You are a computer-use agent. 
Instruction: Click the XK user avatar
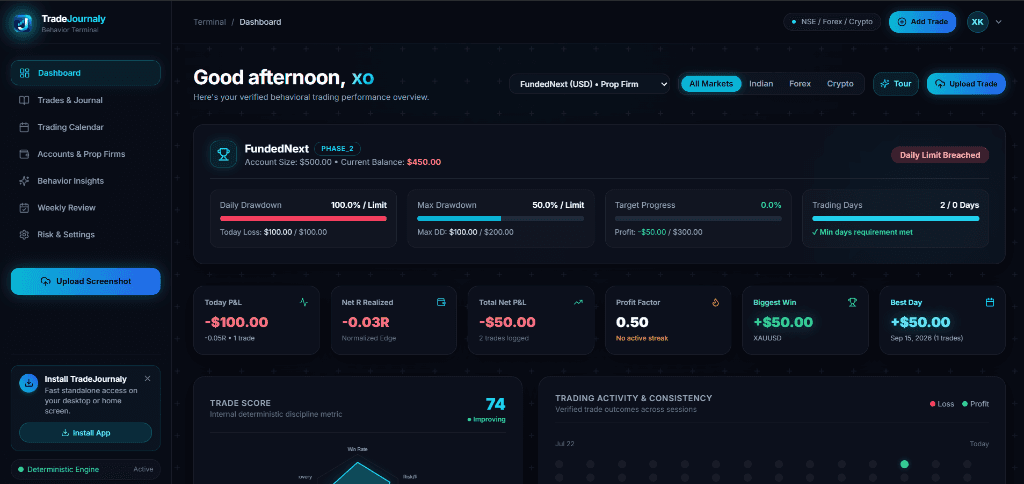click(x=977, y=22)
